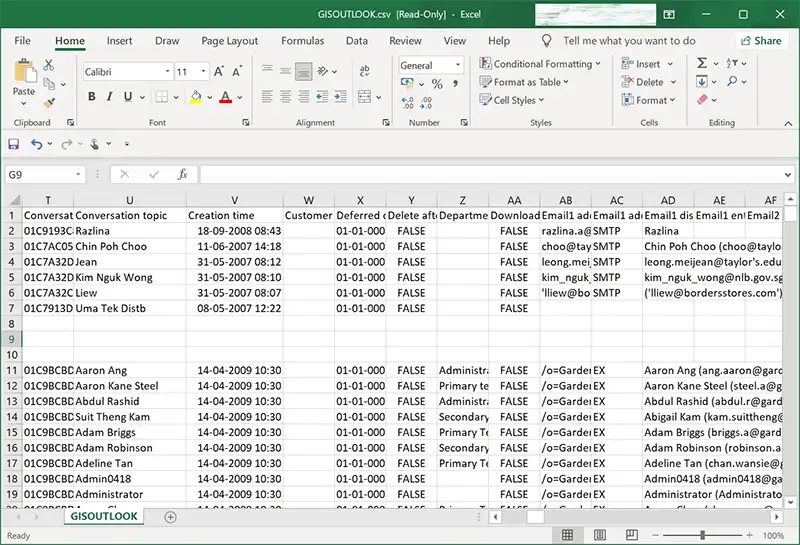Increase font size with larger A

pos(219,71)
